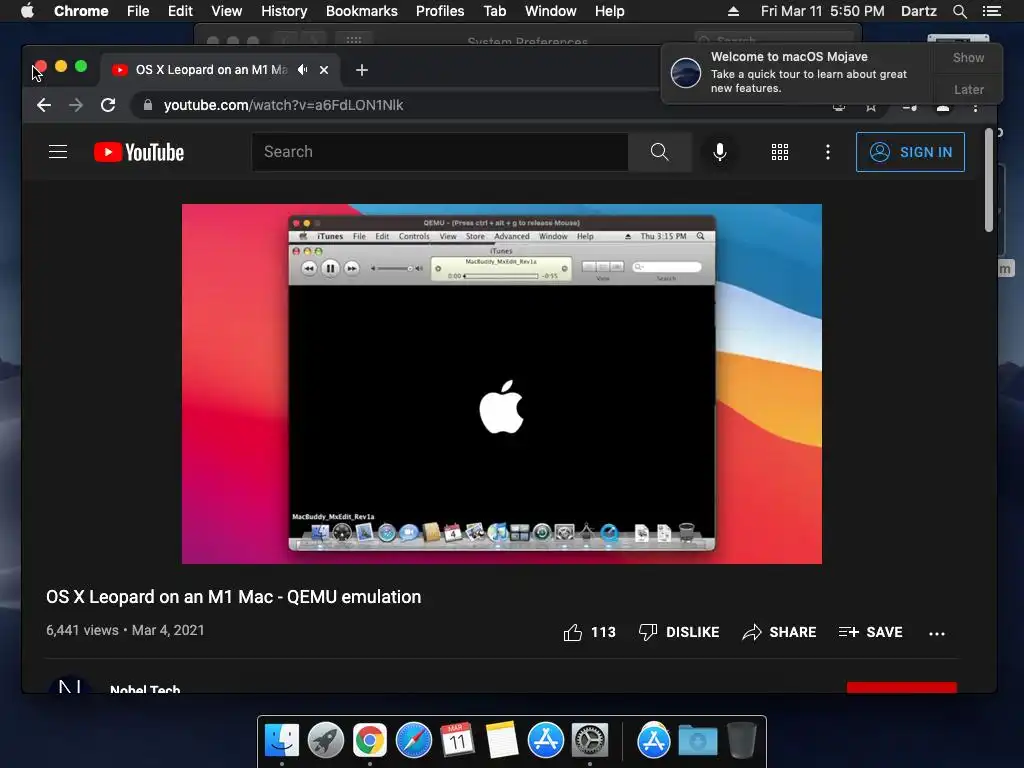This screenshot has width=1024, height=768.
Task: Open more actions ellipsis below video
Action: pos(936,633)
